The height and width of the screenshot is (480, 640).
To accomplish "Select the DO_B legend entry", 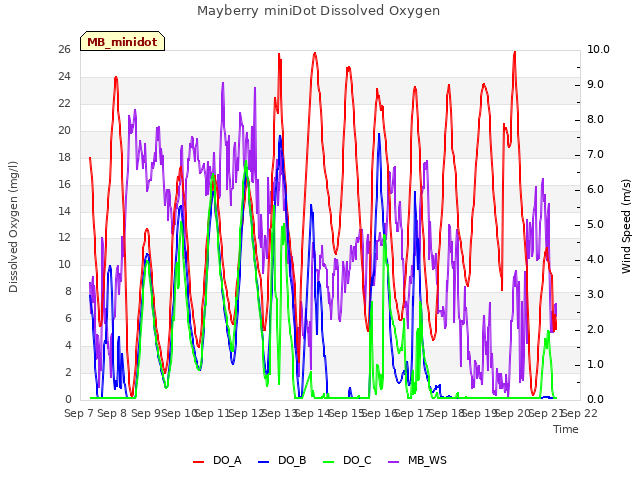I will point(282,461).
